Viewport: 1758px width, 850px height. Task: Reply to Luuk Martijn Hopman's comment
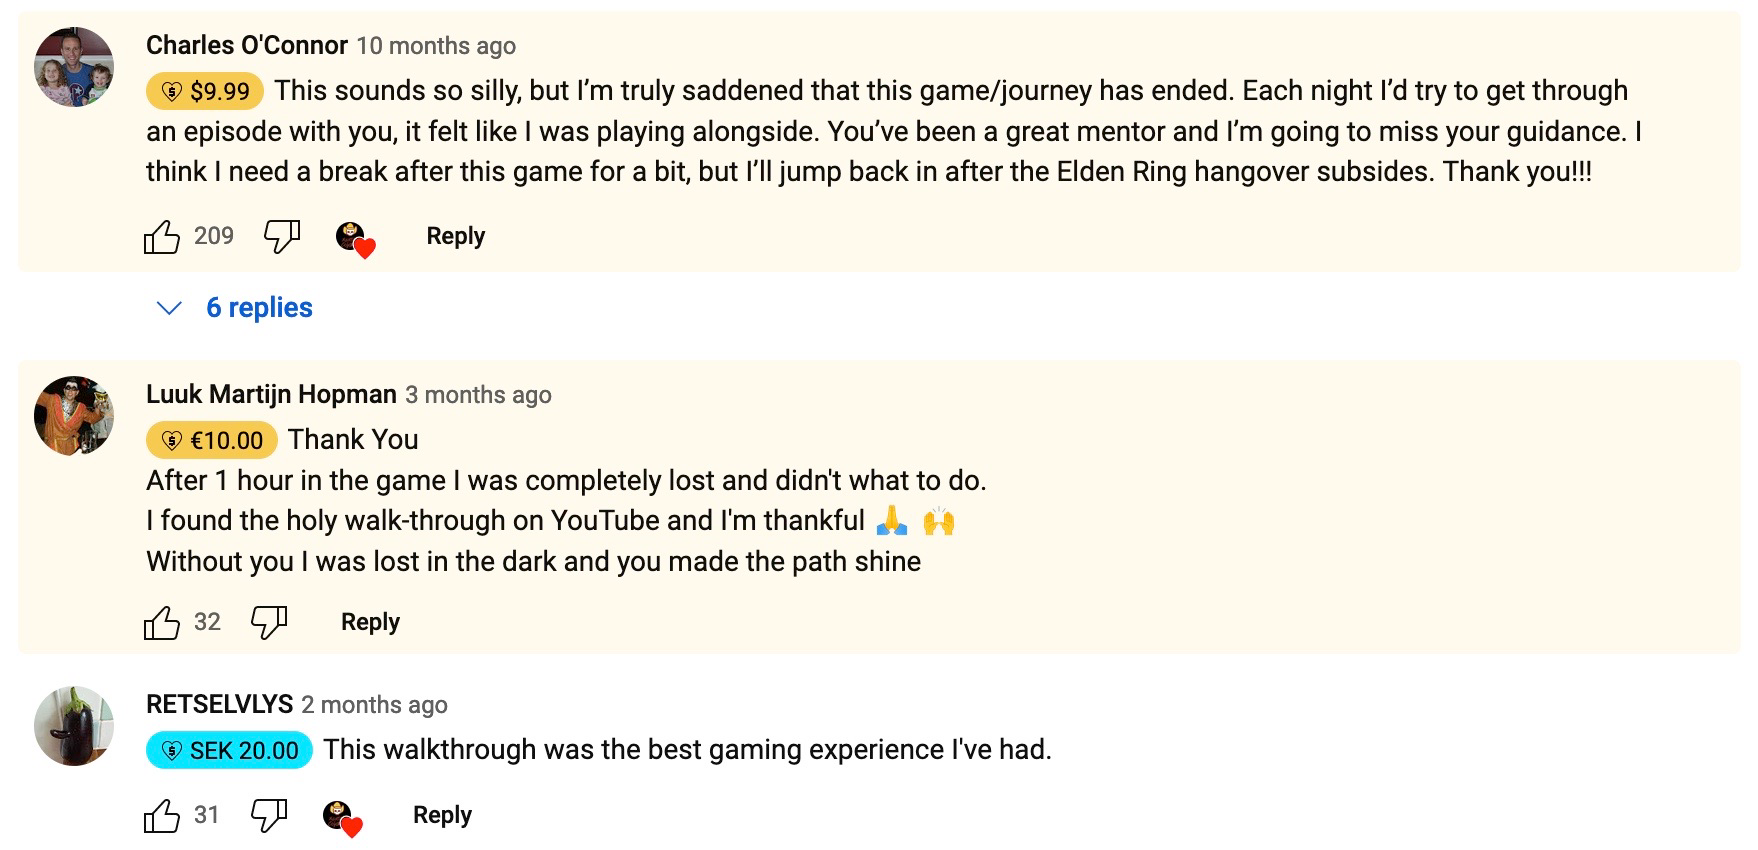[370, 622]
